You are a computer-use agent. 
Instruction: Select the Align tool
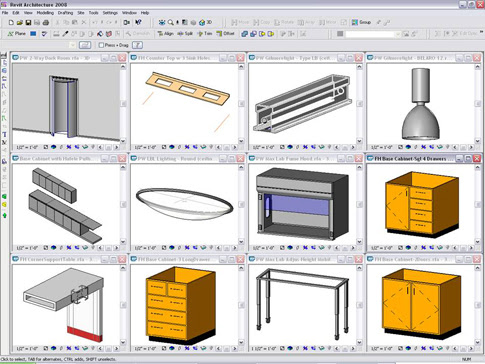point(165,34)
